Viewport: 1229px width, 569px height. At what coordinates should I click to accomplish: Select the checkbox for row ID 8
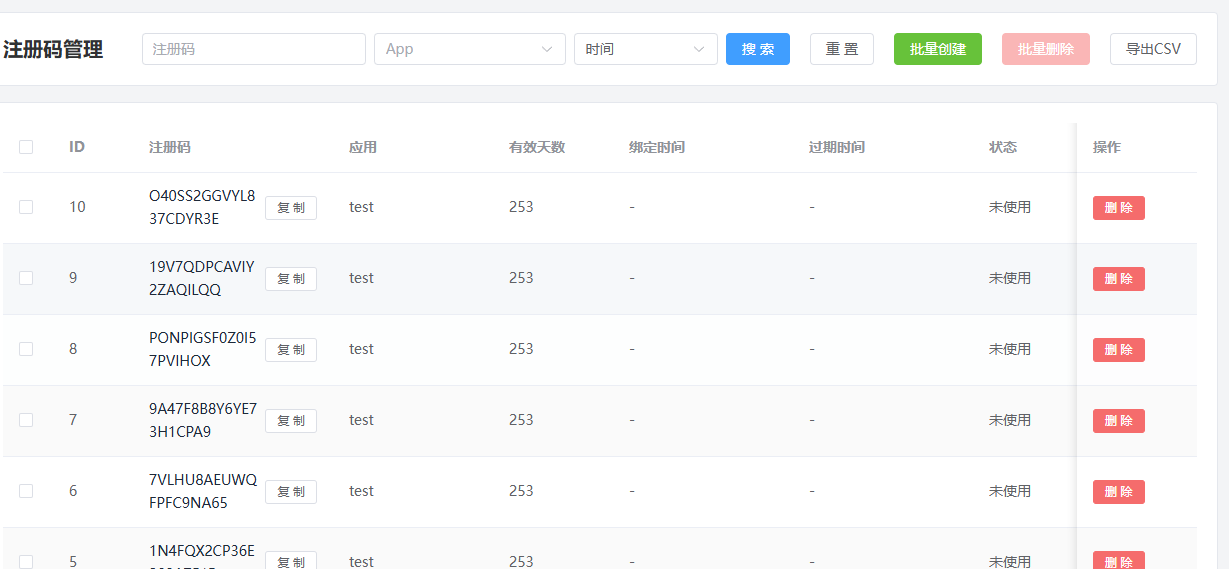[26, 349]
